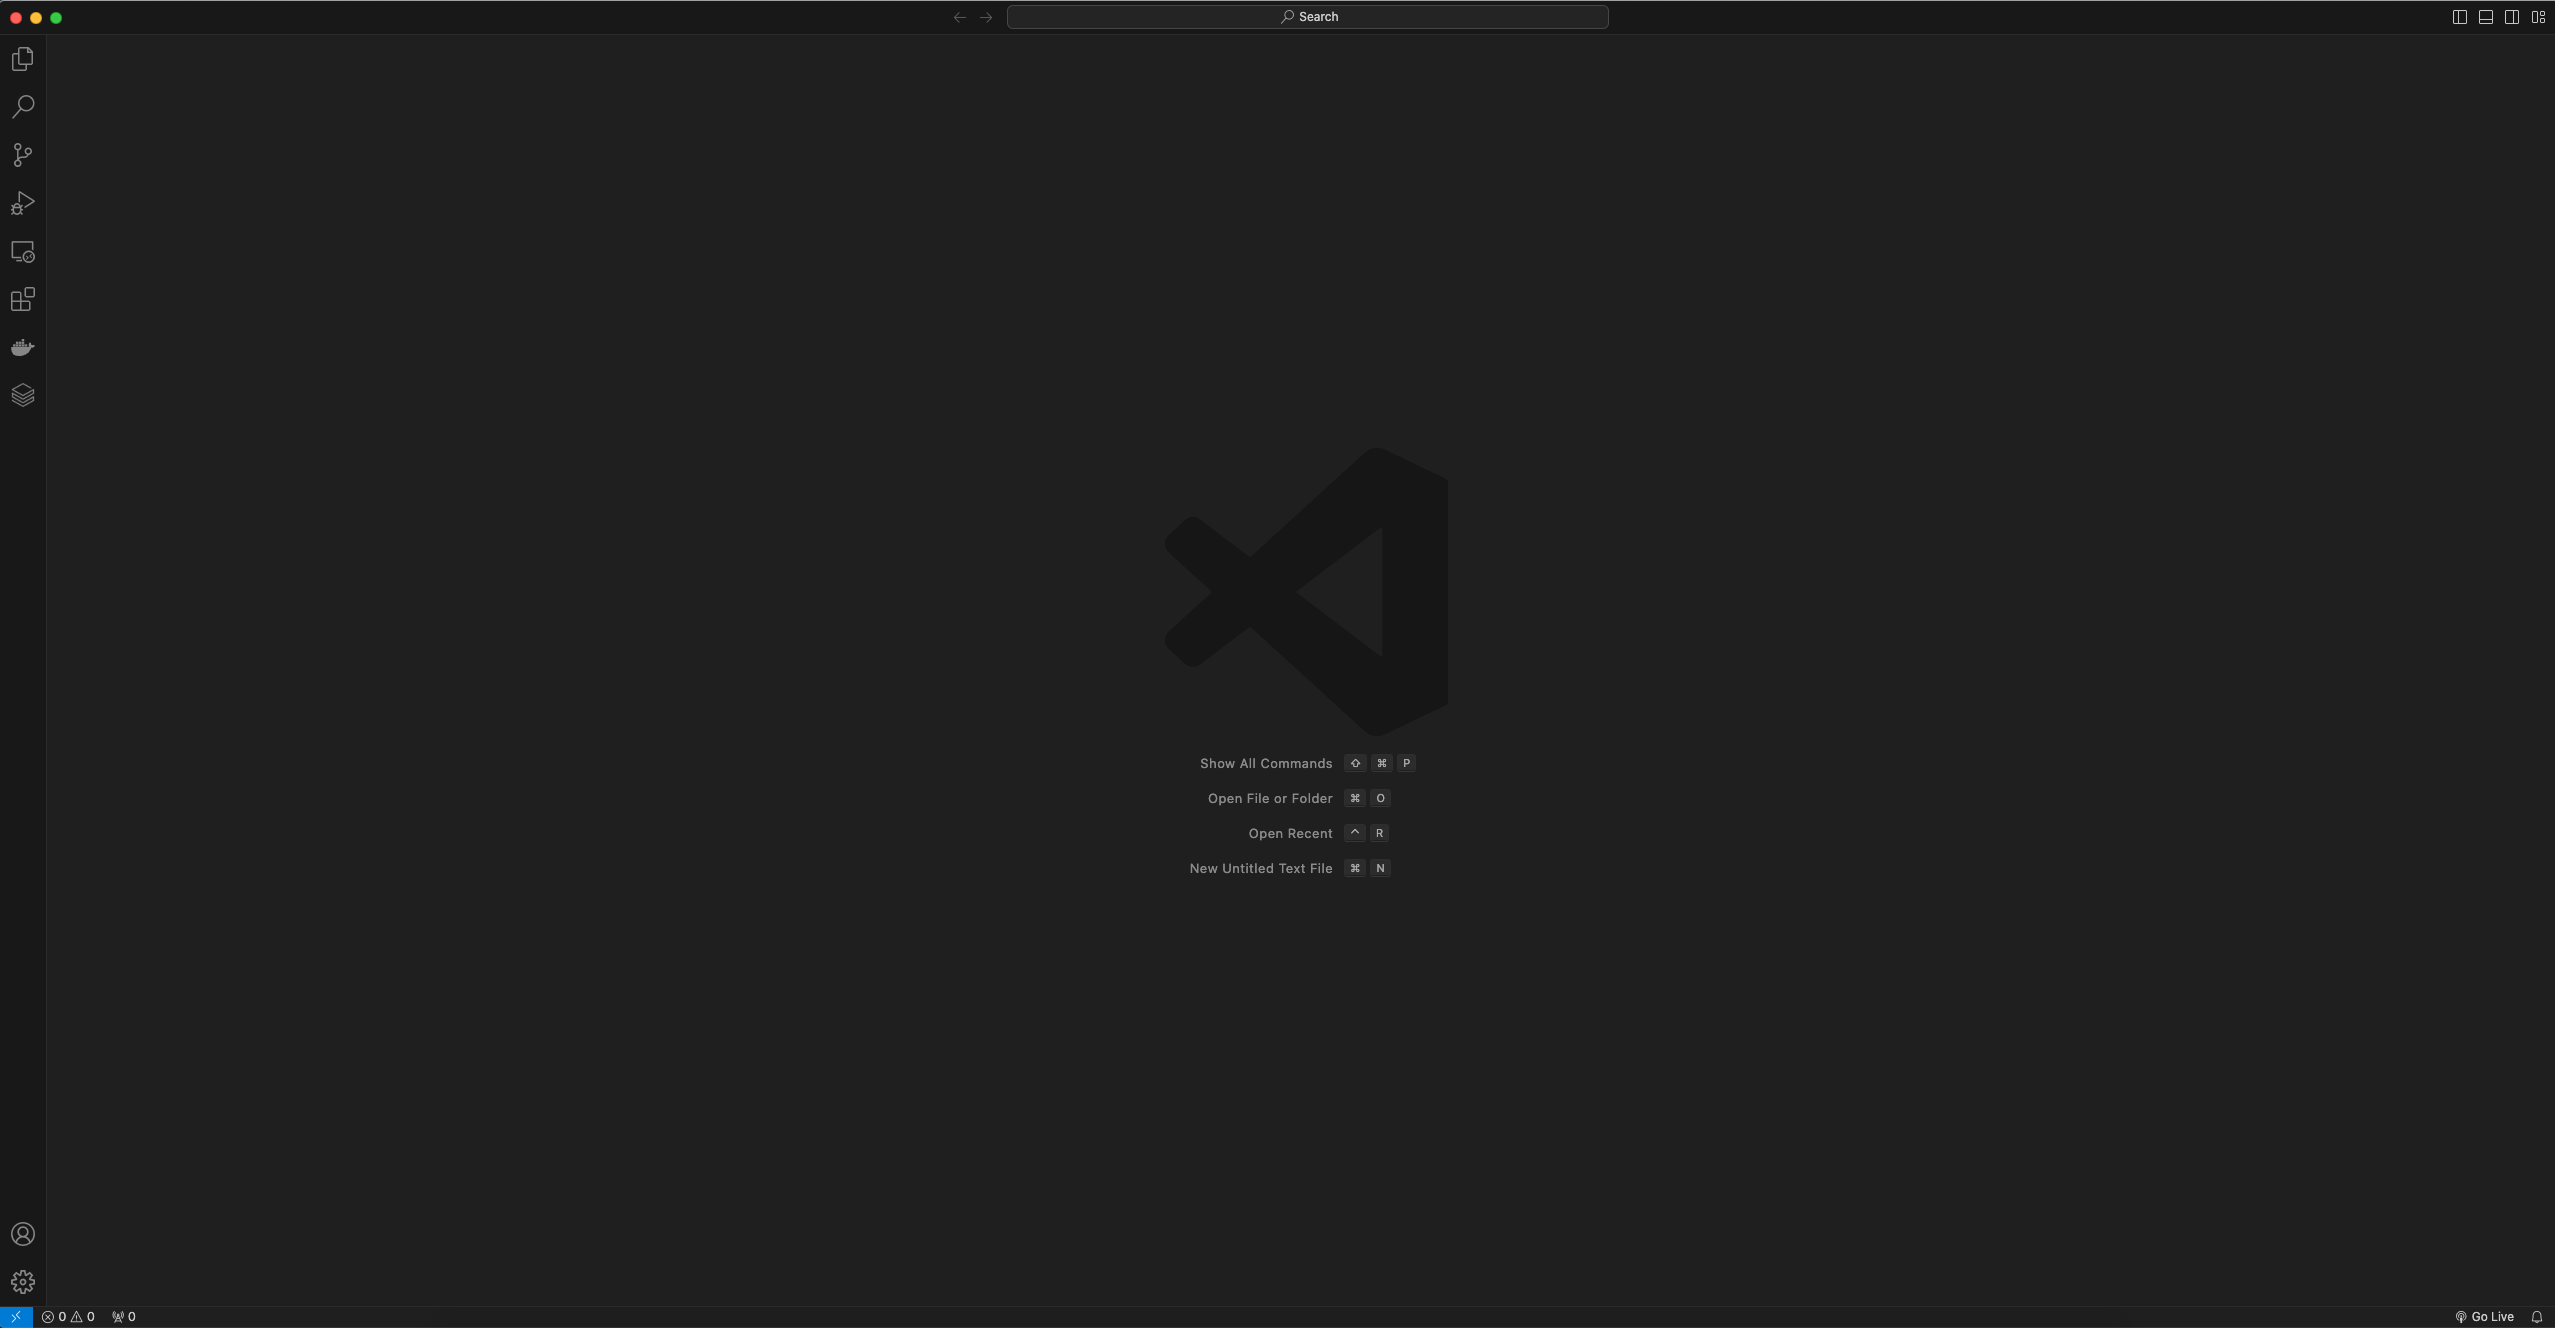
Task: Toggle the secondary side bar
Action: coord(2512,17)
